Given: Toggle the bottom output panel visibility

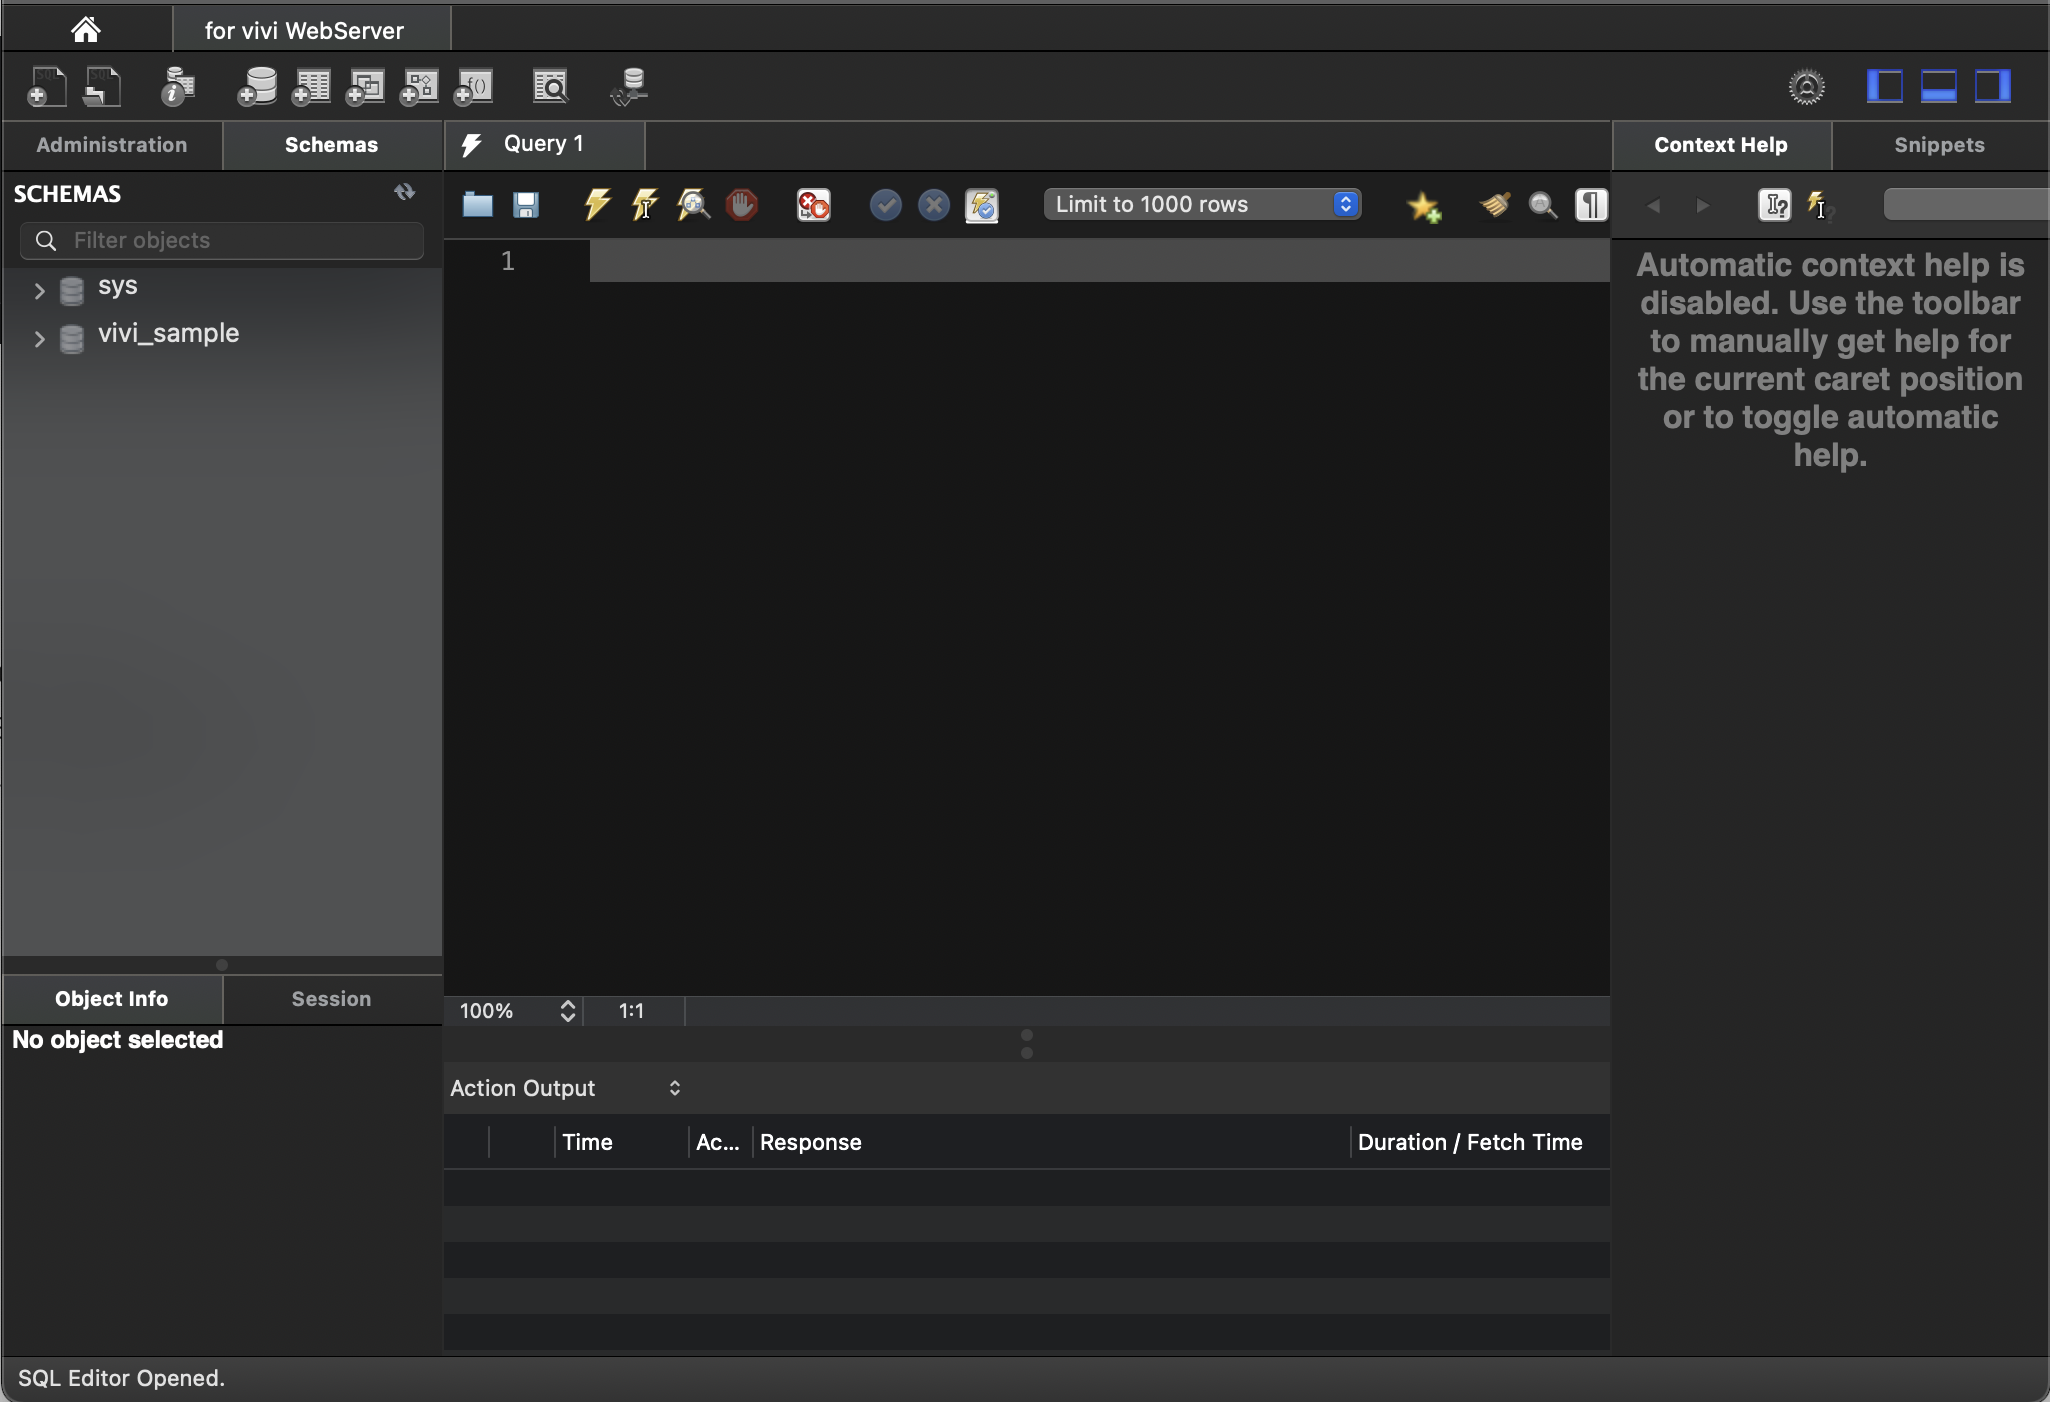Looking at the screenshot, I should [1938, 87].
